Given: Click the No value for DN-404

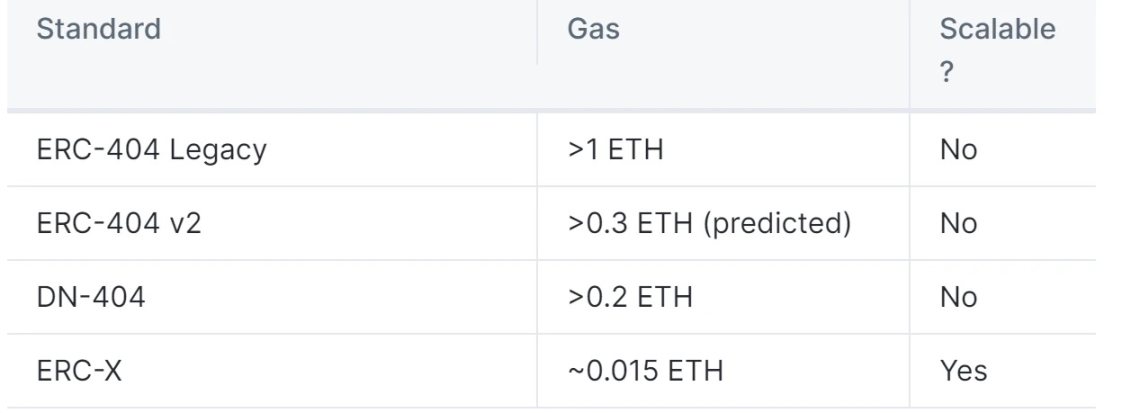Looking at the screenshot, I should pos(958,297).
